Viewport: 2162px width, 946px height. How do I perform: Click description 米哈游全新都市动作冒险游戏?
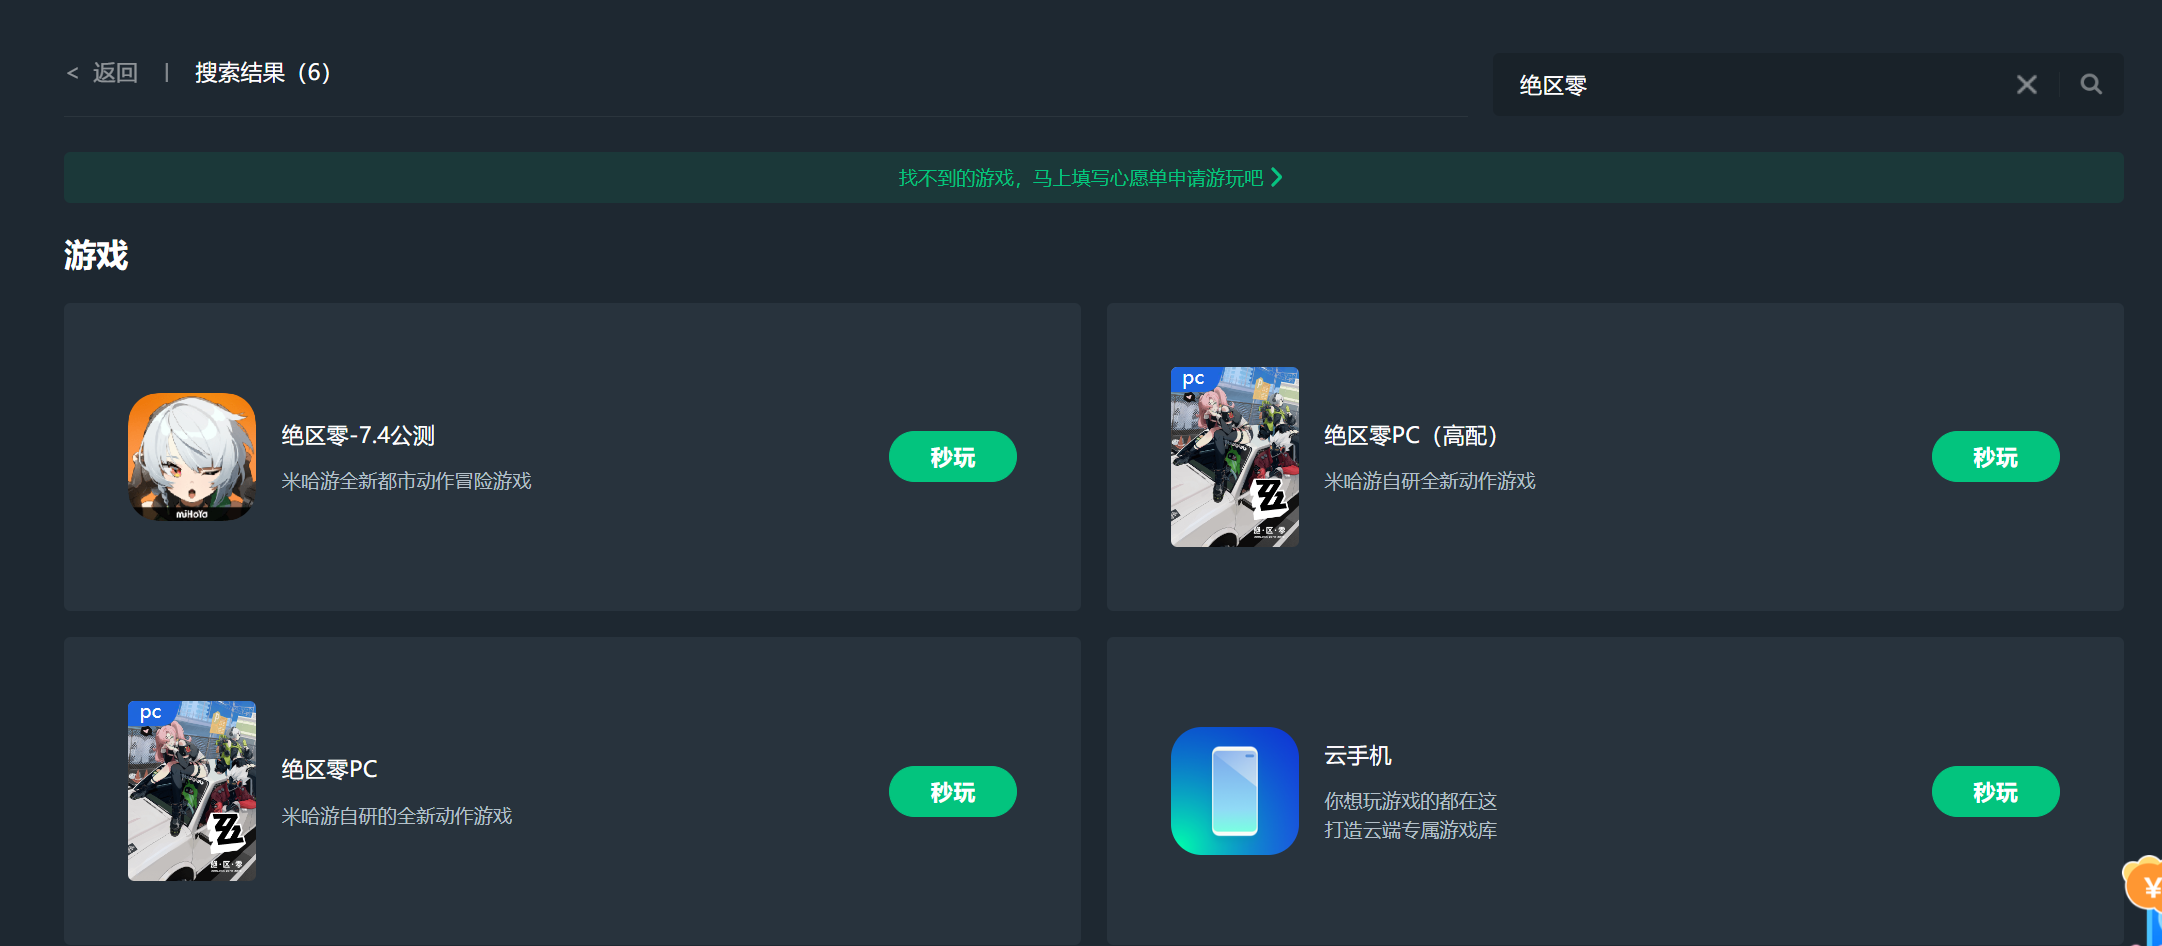(x=406, y=481)
